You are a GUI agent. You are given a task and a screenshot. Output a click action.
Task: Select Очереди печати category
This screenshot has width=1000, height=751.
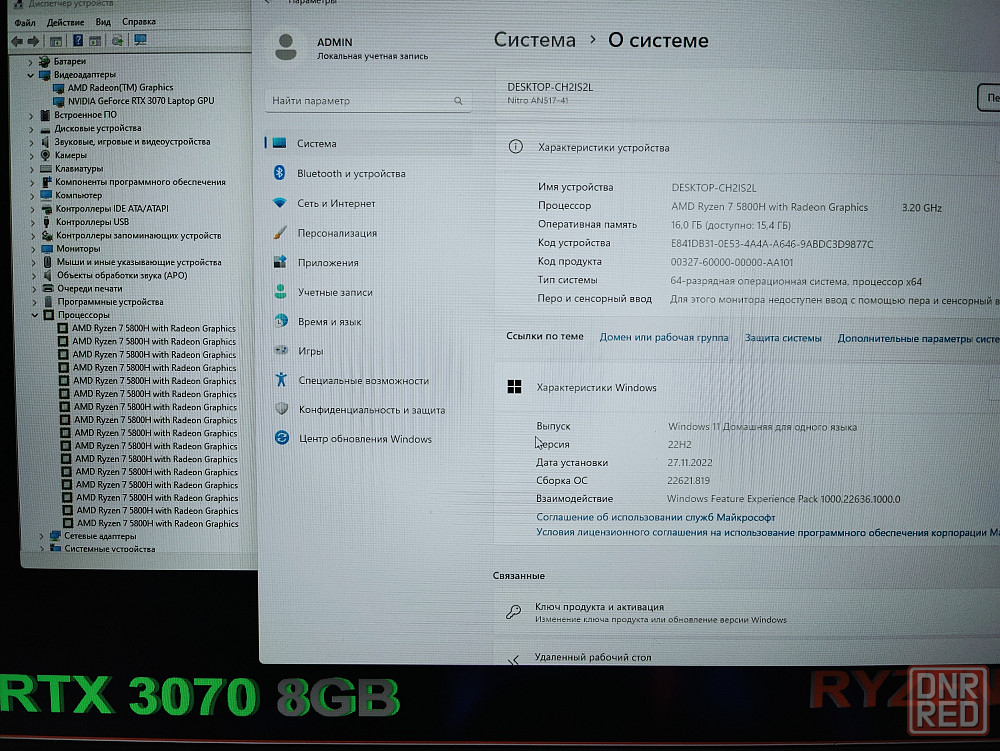pyautogui.click(x=90, y=289)
